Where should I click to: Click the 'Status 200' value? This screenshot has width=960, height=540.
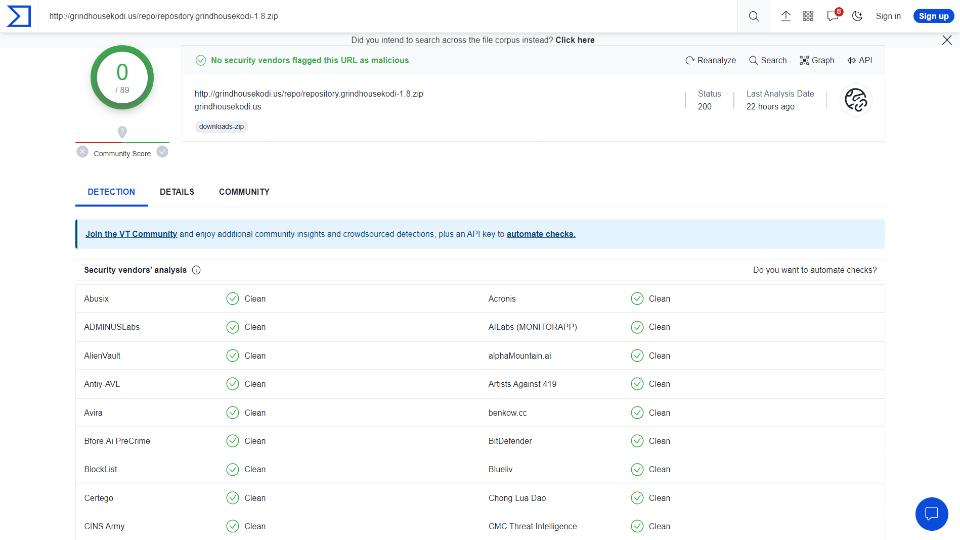point(705,107)
